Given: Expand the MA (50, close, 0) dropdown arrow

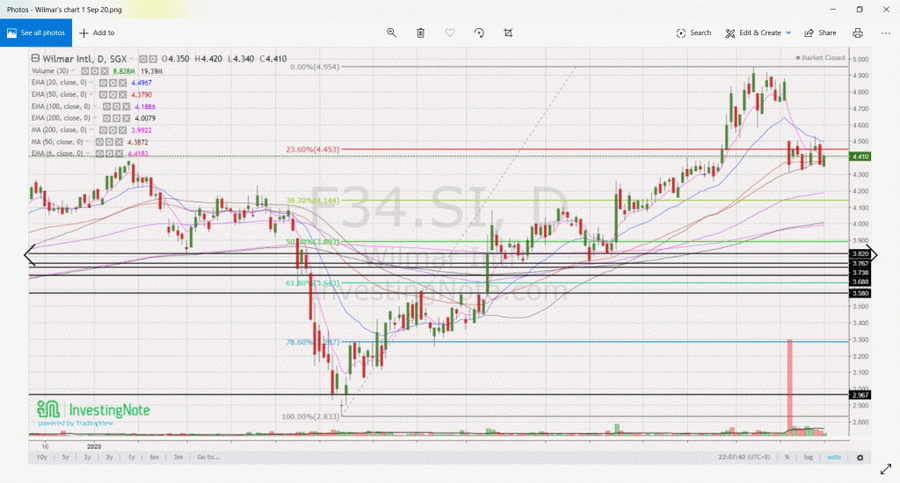Looking at the screenshot, I should tap(88, 141).
